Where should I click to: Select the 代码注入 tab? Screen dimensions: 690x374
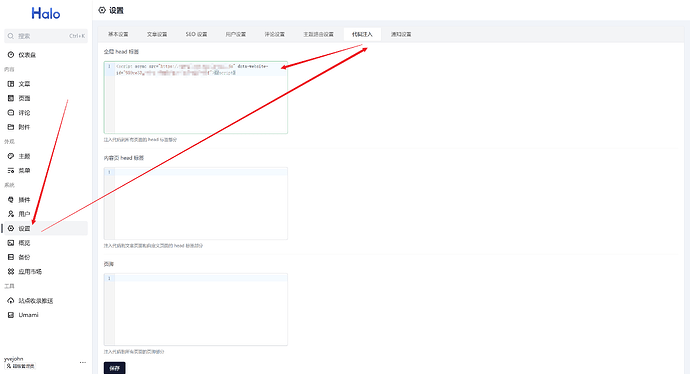tap(362, 34)
